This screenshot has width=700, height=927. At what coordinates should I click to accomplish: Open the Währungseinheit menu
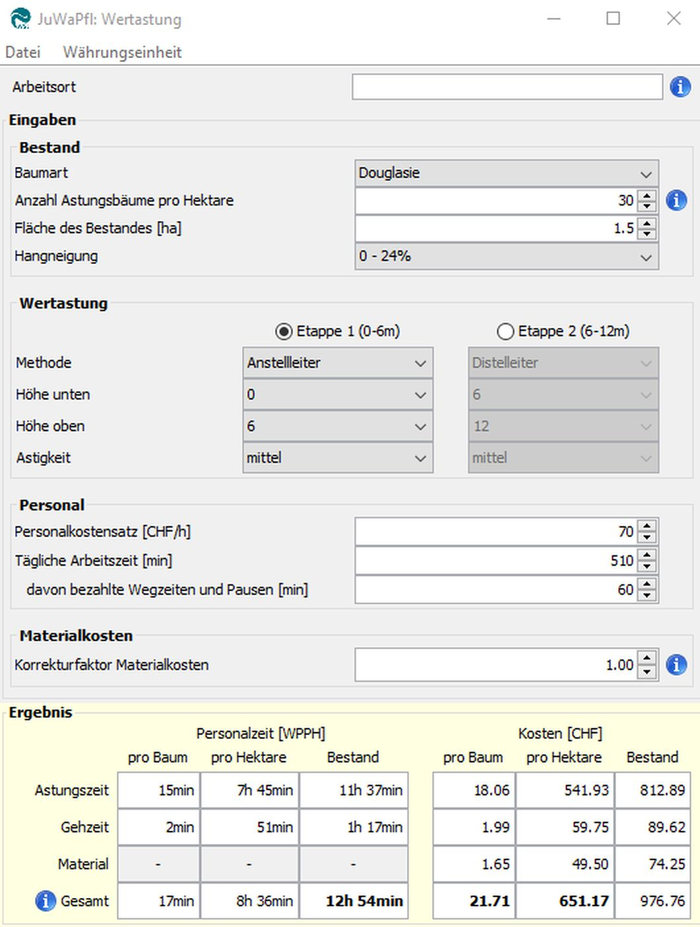pos(122,52)
